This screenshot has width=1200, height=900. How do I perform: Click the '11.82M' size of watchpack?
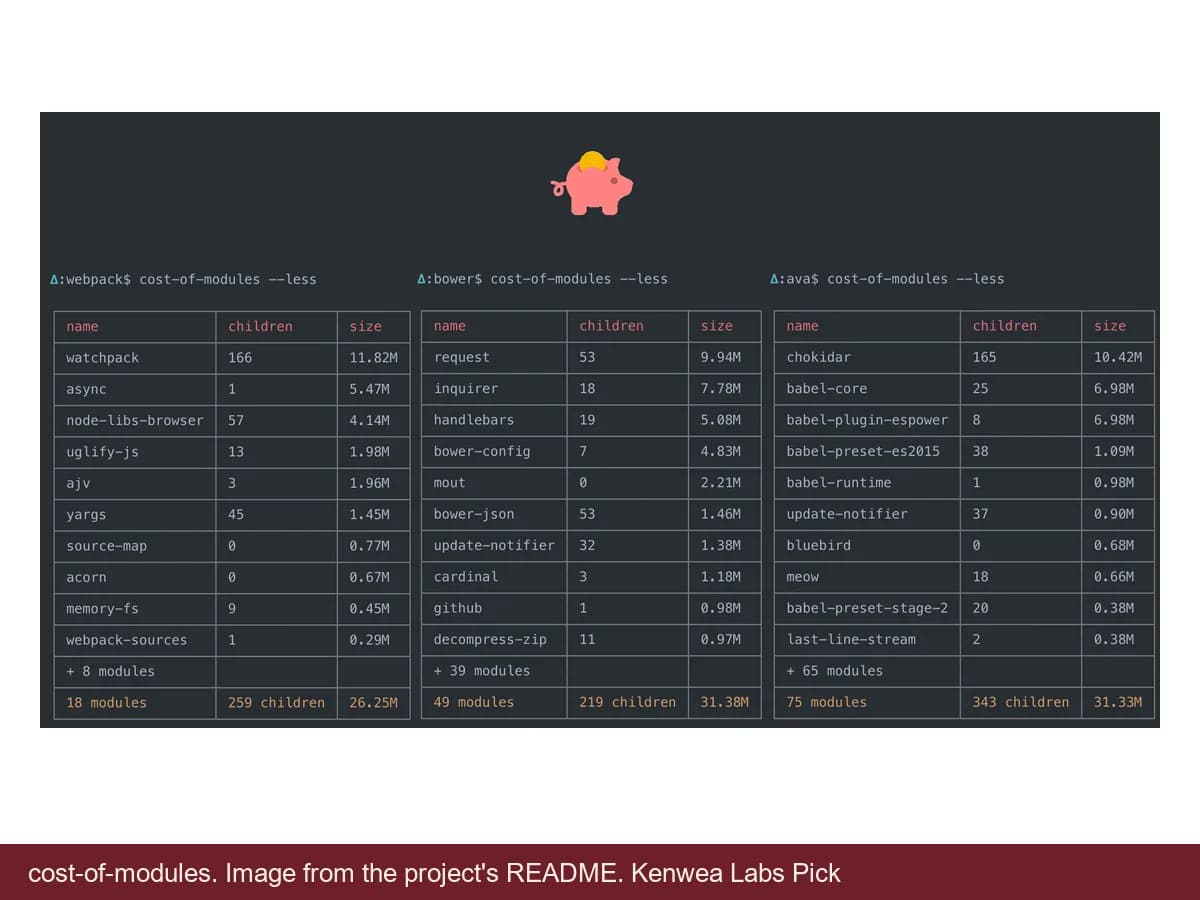tap(373, 358)
